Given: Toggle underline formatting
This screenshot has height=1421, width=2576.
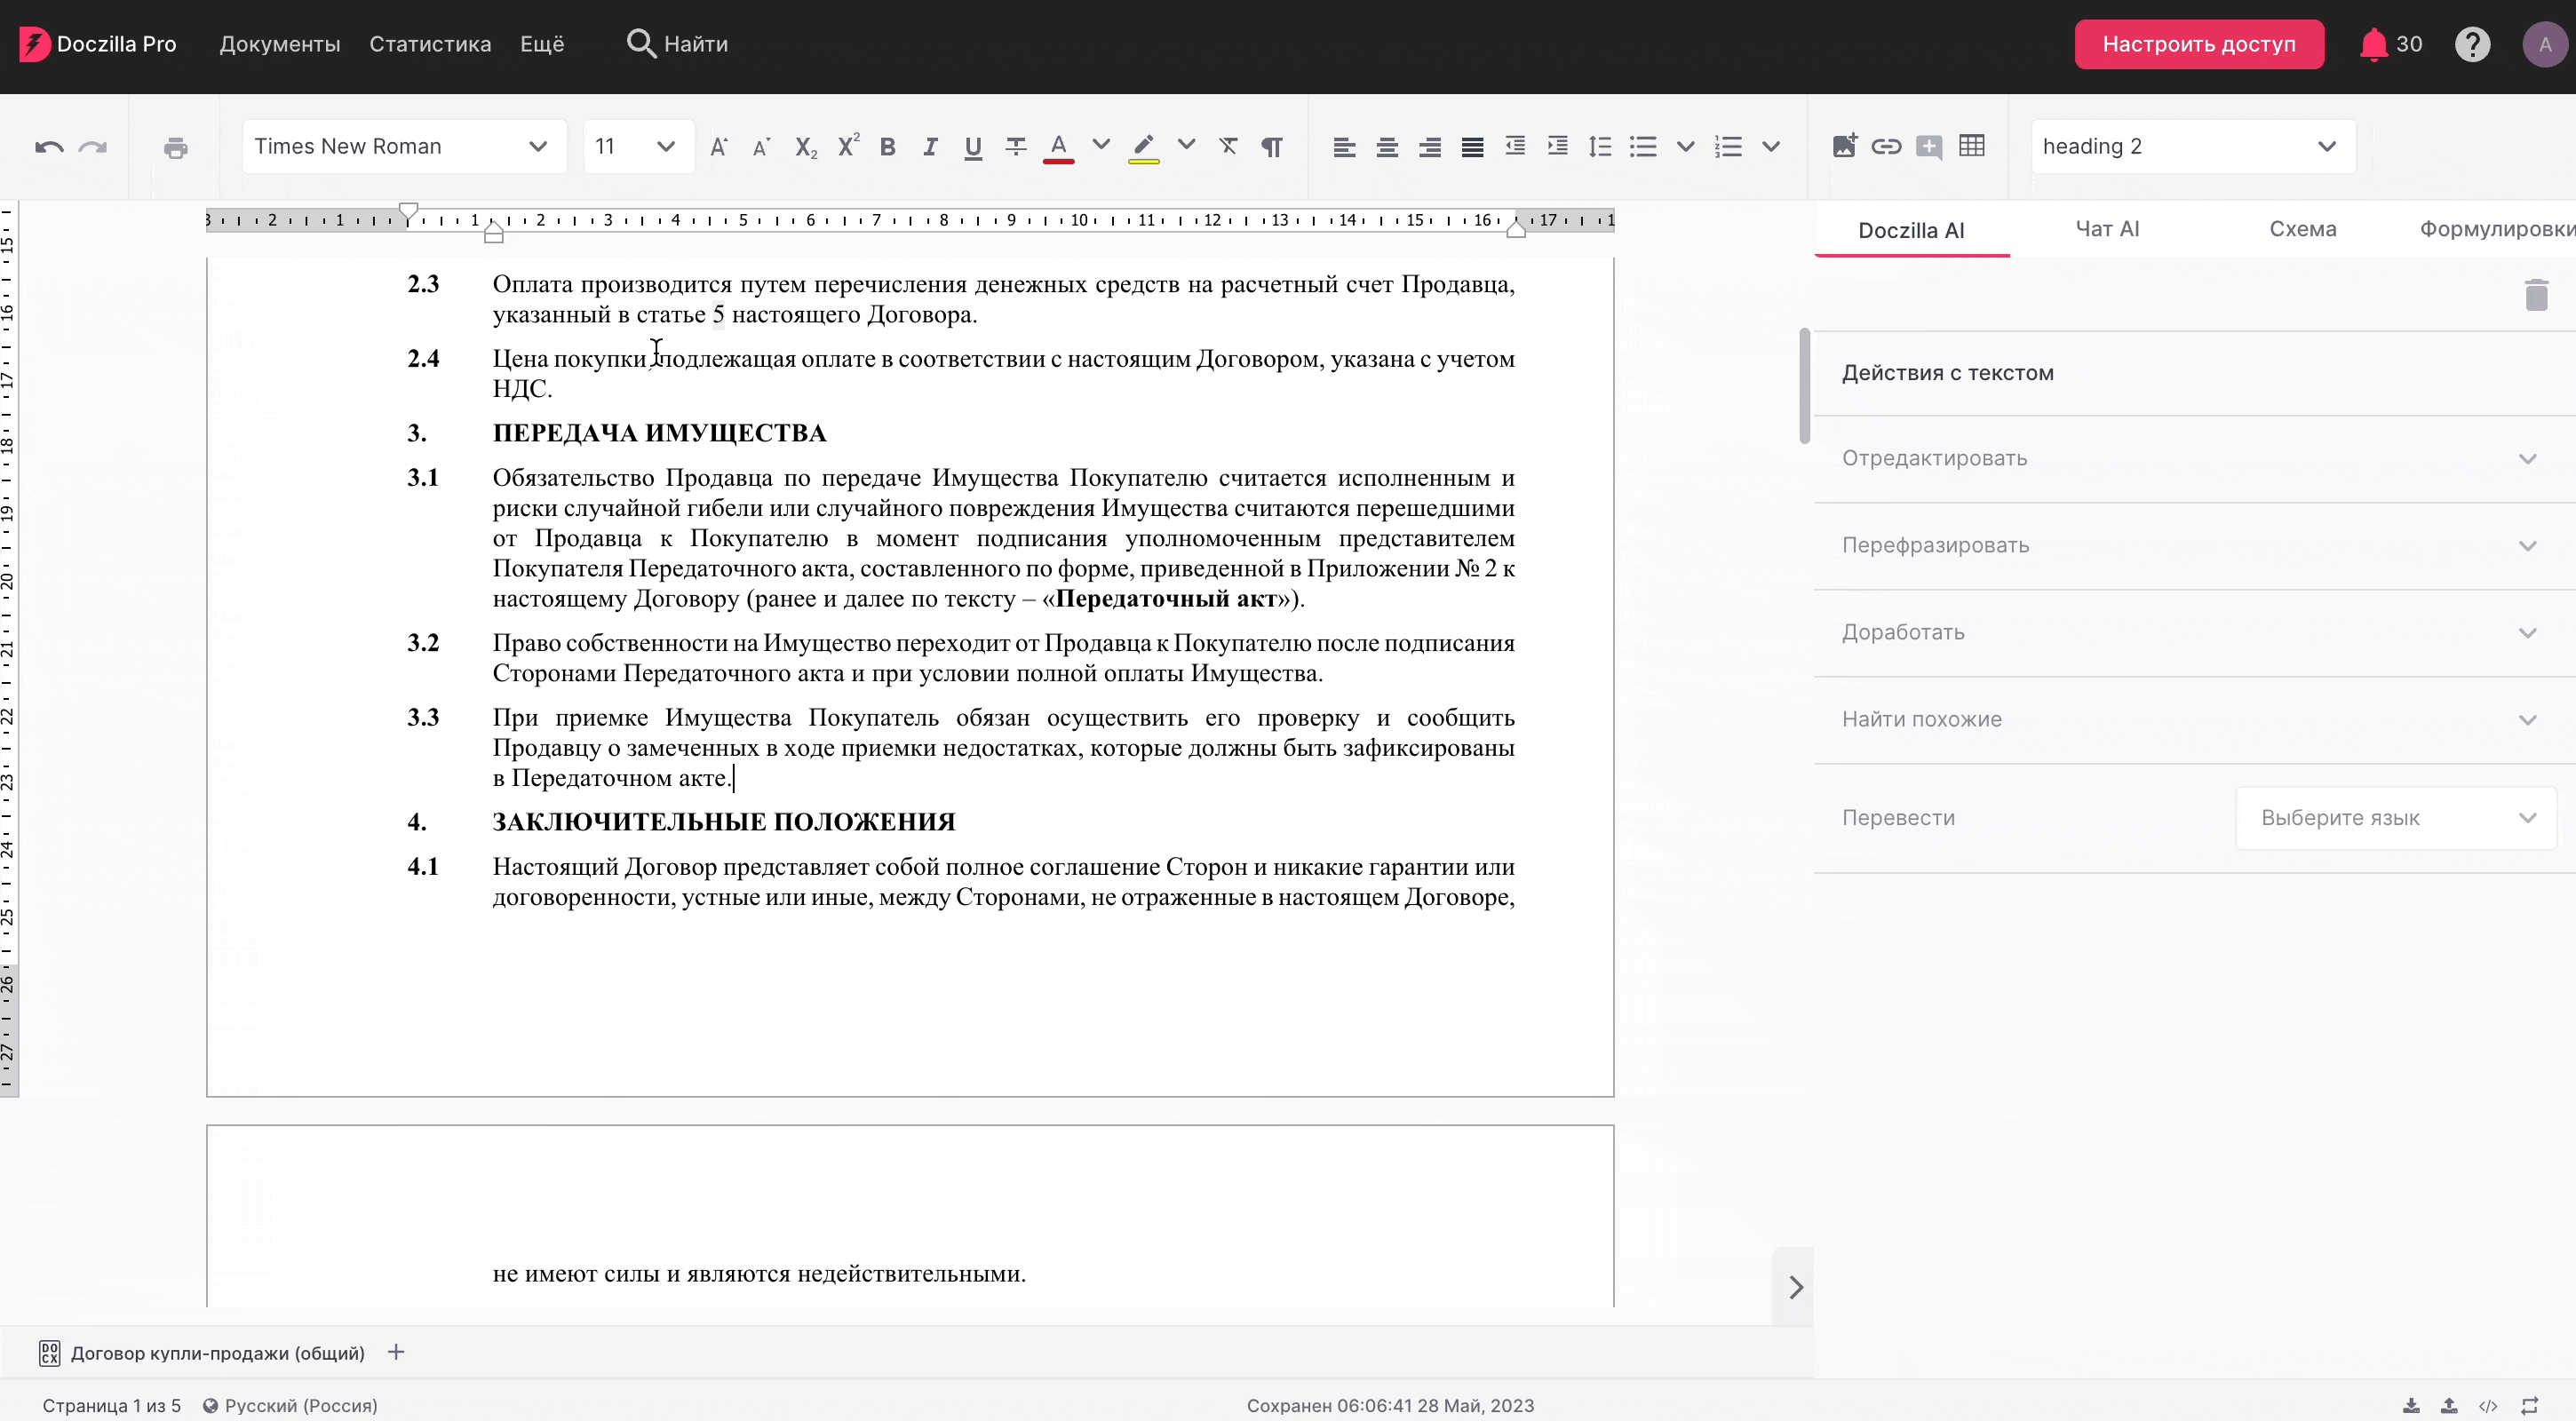Looking at the screenshot, I should pyautogui.click(x=973, y=148).
